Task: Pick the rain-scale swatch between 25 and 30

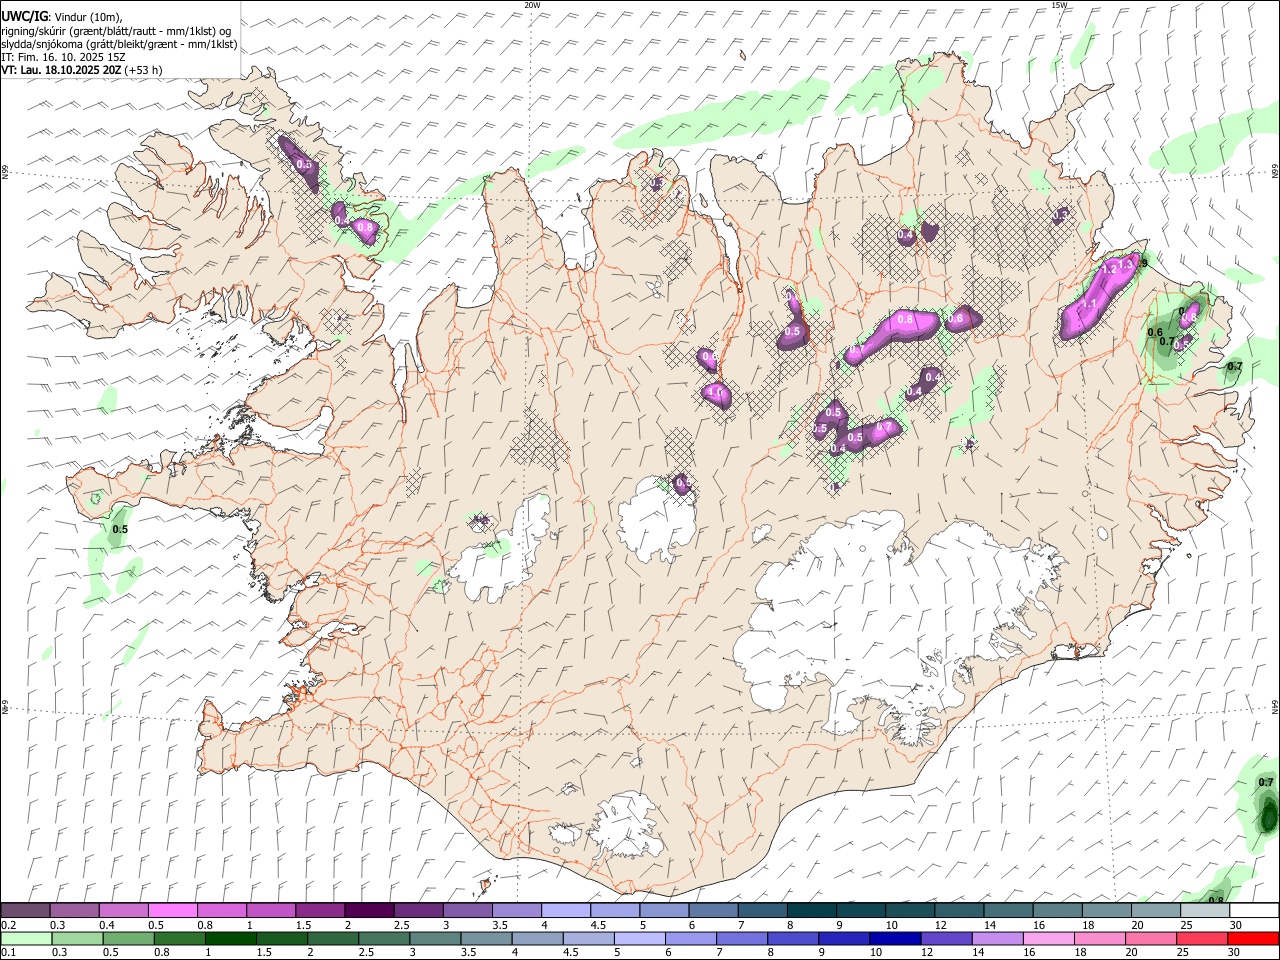Action: [1202, 939]
